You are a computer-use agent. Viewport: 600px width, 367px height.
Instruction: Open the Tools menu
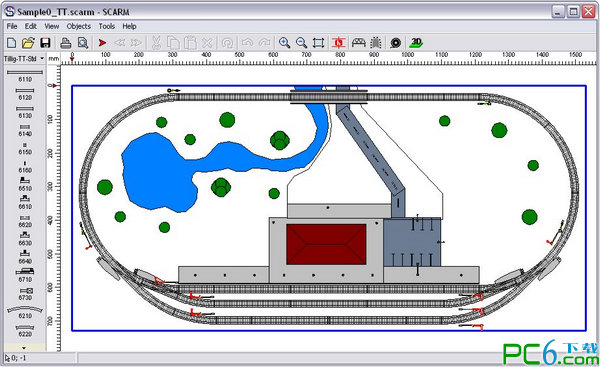107,26
